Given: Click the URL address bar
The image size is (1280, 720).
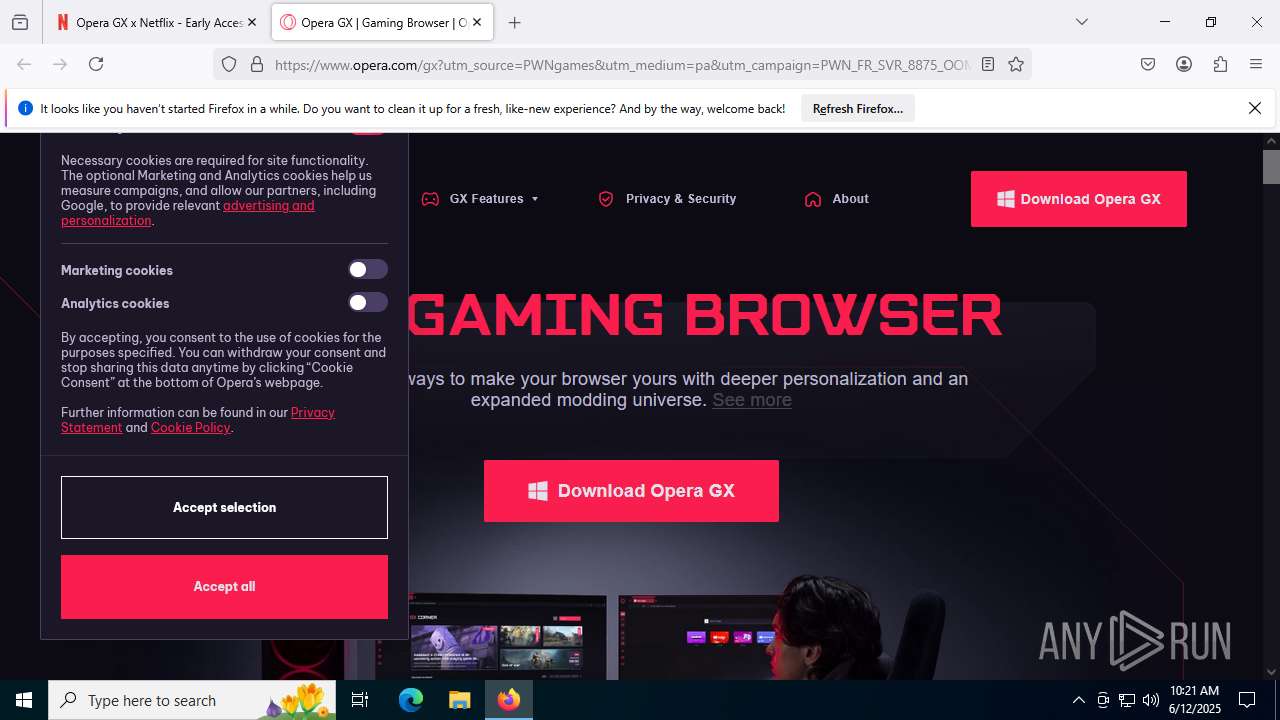Looking at the screenshot, I should point(620,64).
